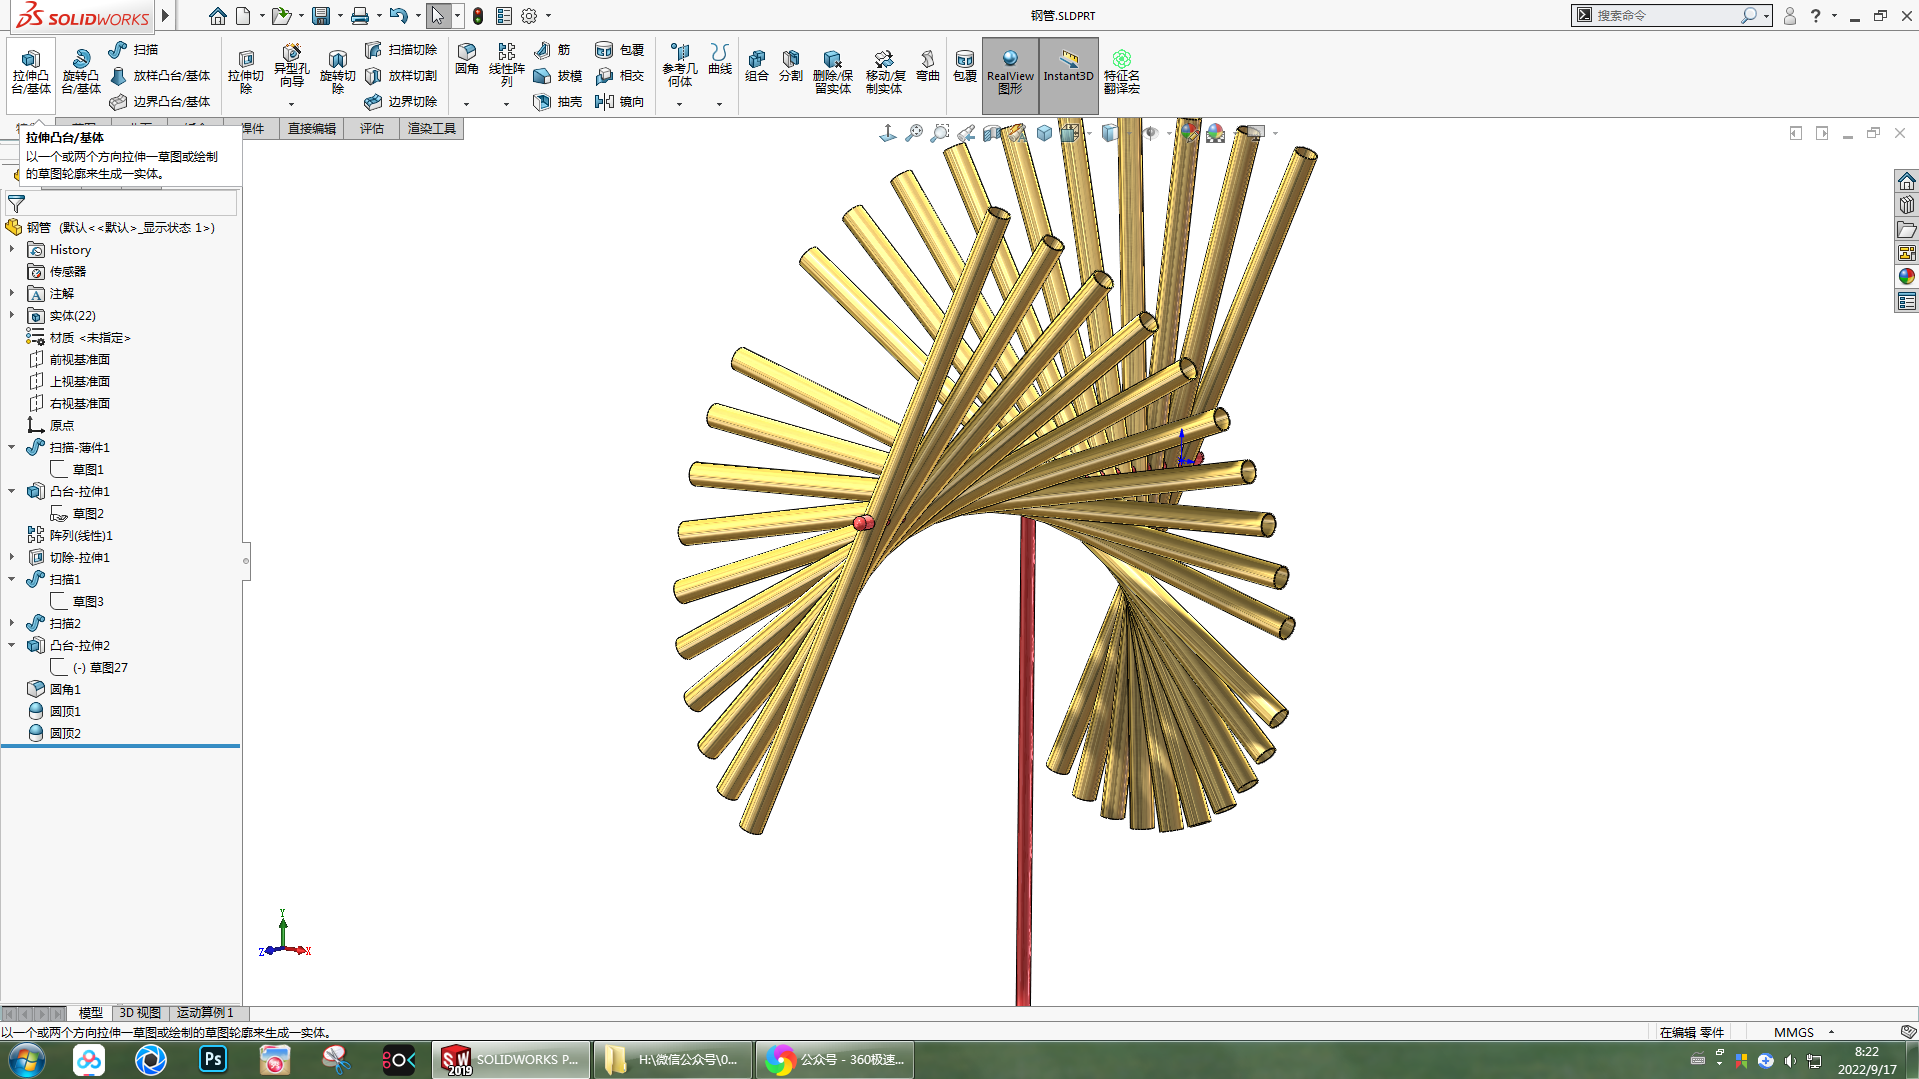
Task: Select the 前视基准面 plane
Action: [x=69, y=359]
